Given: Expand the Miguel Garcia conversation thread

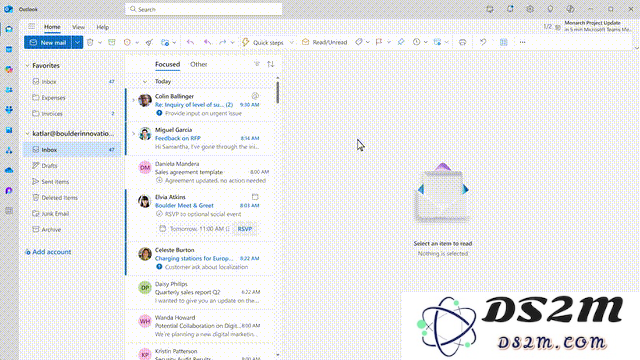Looking at the screenshot, I should click(133, 133).
